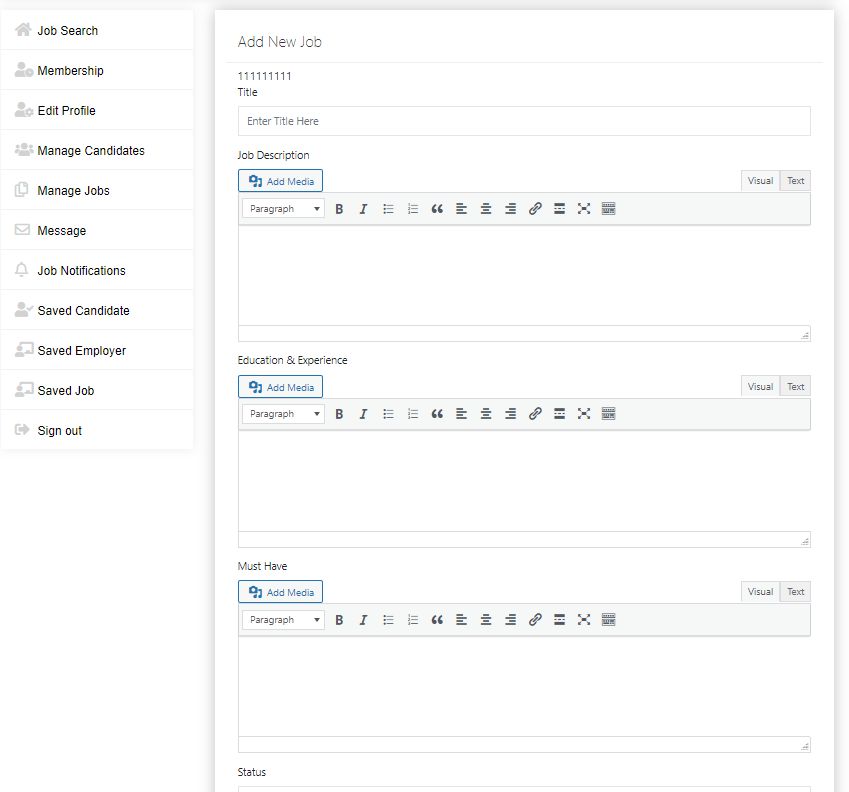Screen dimensions: 849x792
Task: Center align text in Must Have editor
Action: click(486, 620)
